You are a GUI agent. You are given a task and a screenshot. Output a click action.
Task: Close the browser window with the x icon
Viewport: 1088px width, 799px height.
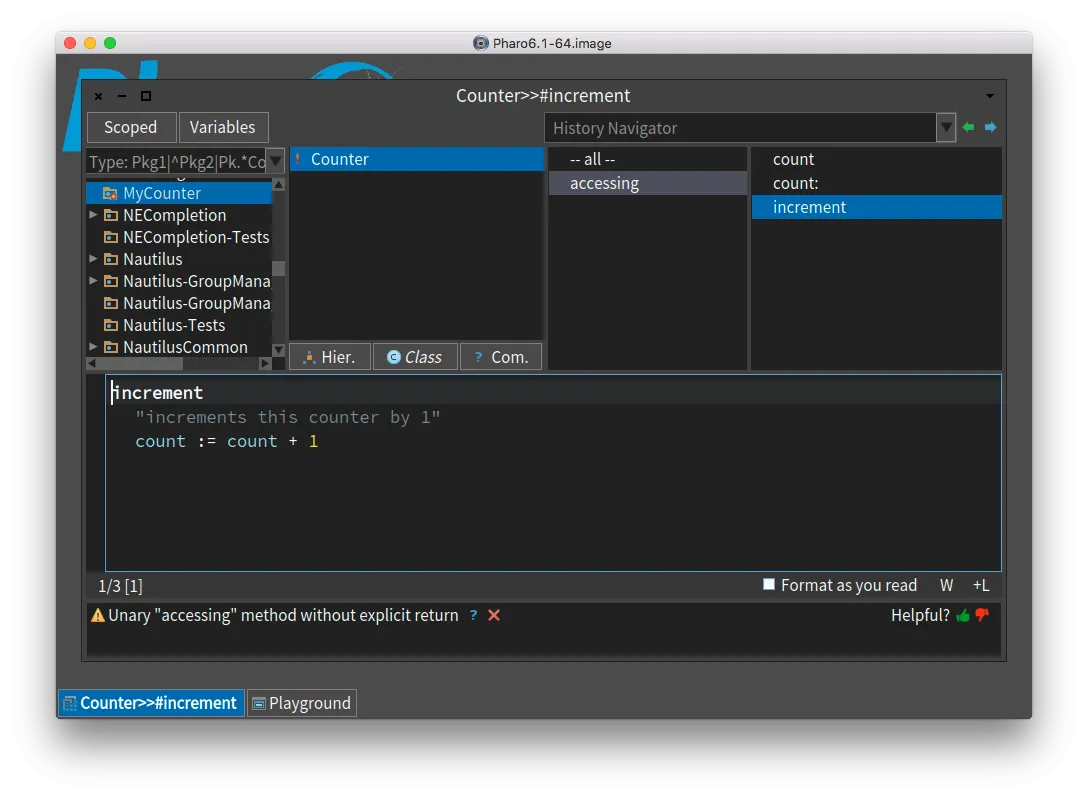click(99, 96)
